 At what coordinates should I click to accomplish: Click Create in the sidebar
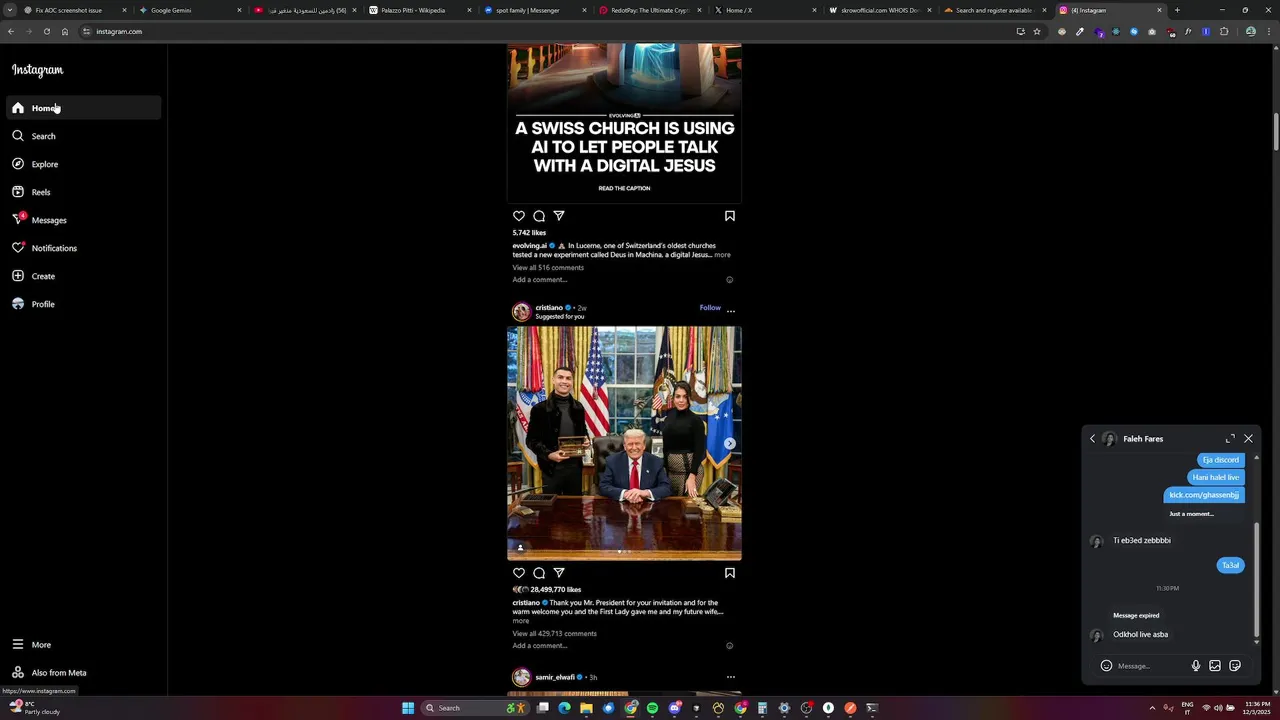(x=84, y=276)
